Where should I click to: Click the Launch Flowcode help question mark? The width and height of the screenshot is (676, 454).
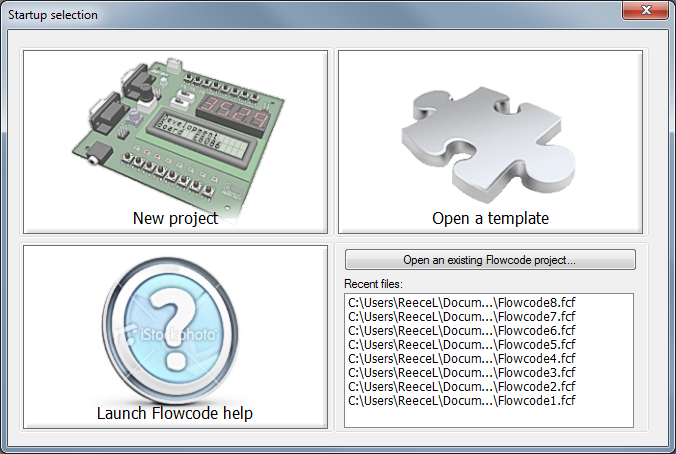point(175,337)
